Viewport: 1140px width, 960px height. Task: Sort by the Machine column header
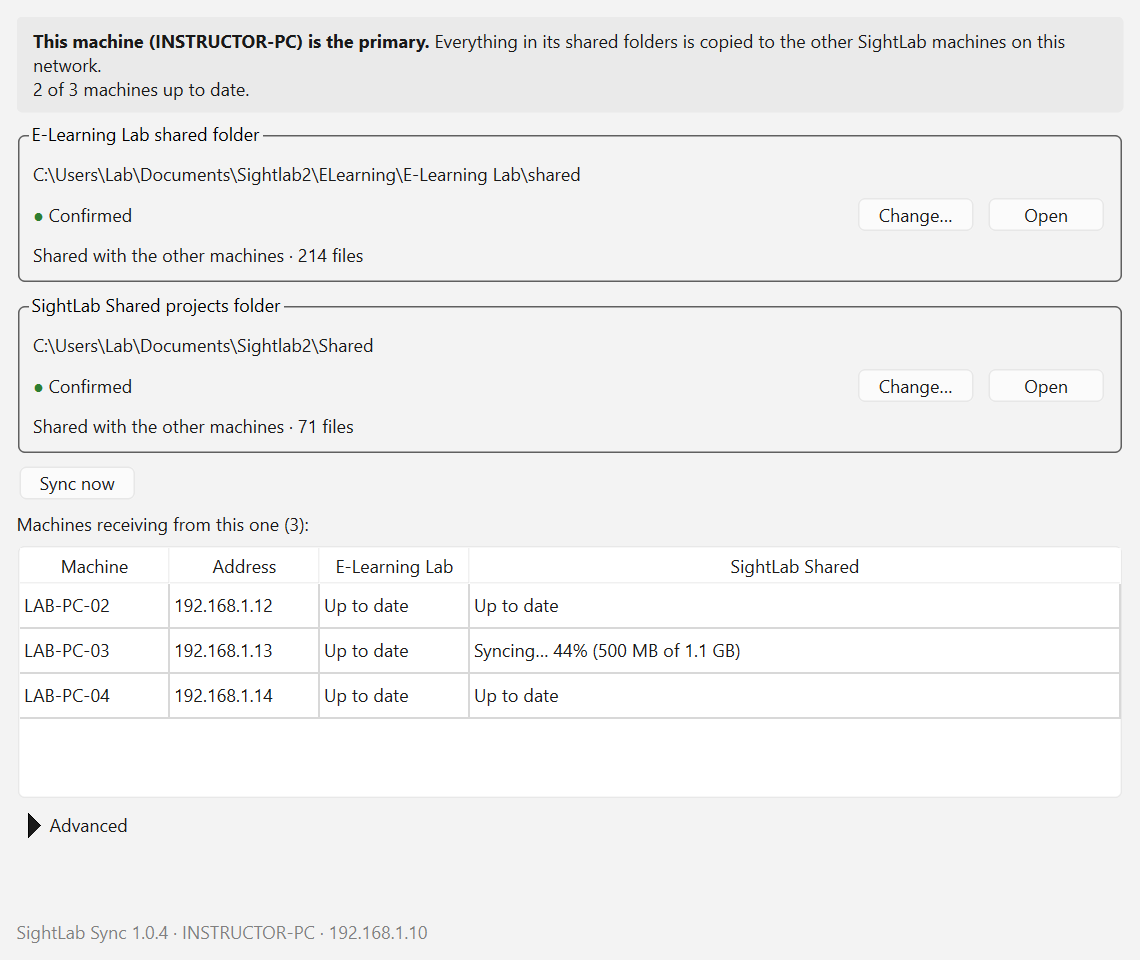point(95,567)
